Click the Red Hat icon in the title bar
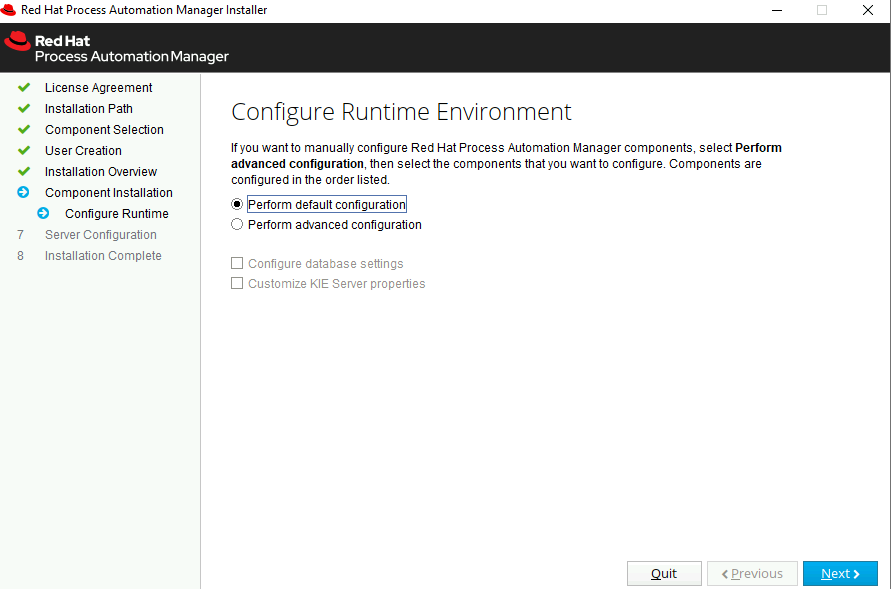The image size is (892, 589). pos(8,10)
